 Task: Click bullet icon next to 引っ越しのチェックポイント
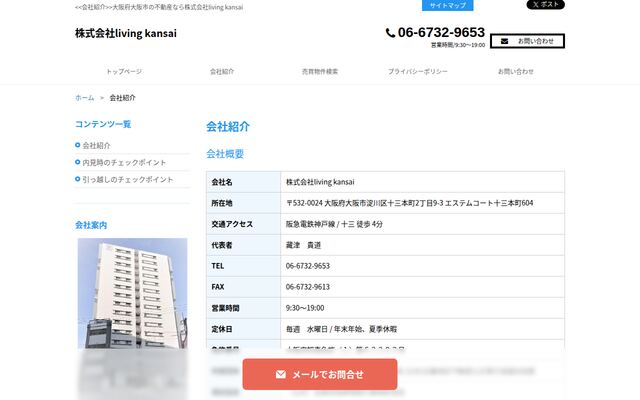(x=78, y=179)
